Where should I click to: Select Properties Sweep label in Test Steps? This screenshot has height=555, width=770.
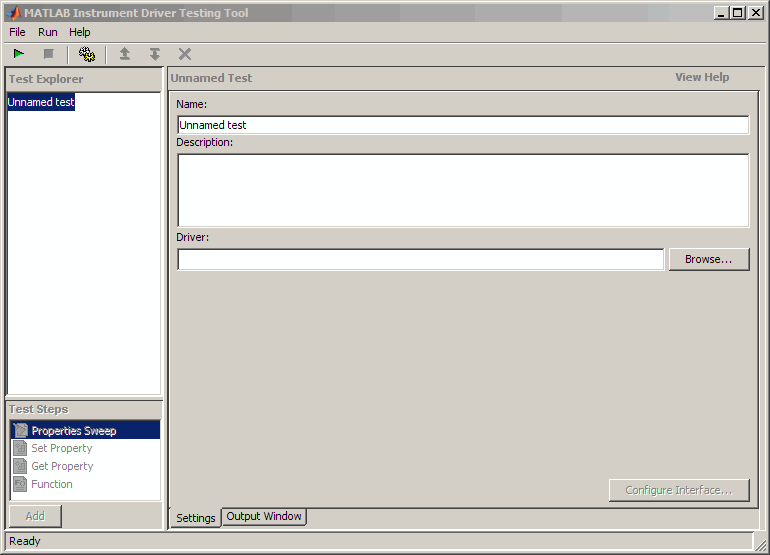click(74, 431)
